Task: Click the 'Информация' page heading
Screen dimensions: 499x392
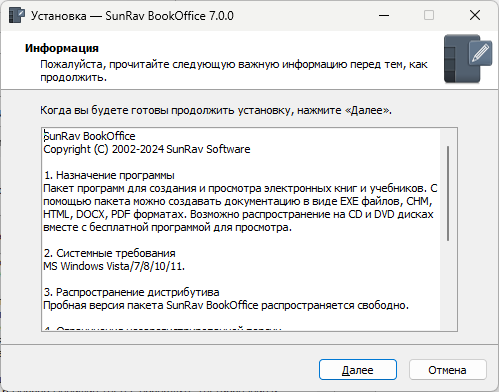Action: tap(62, 48)
